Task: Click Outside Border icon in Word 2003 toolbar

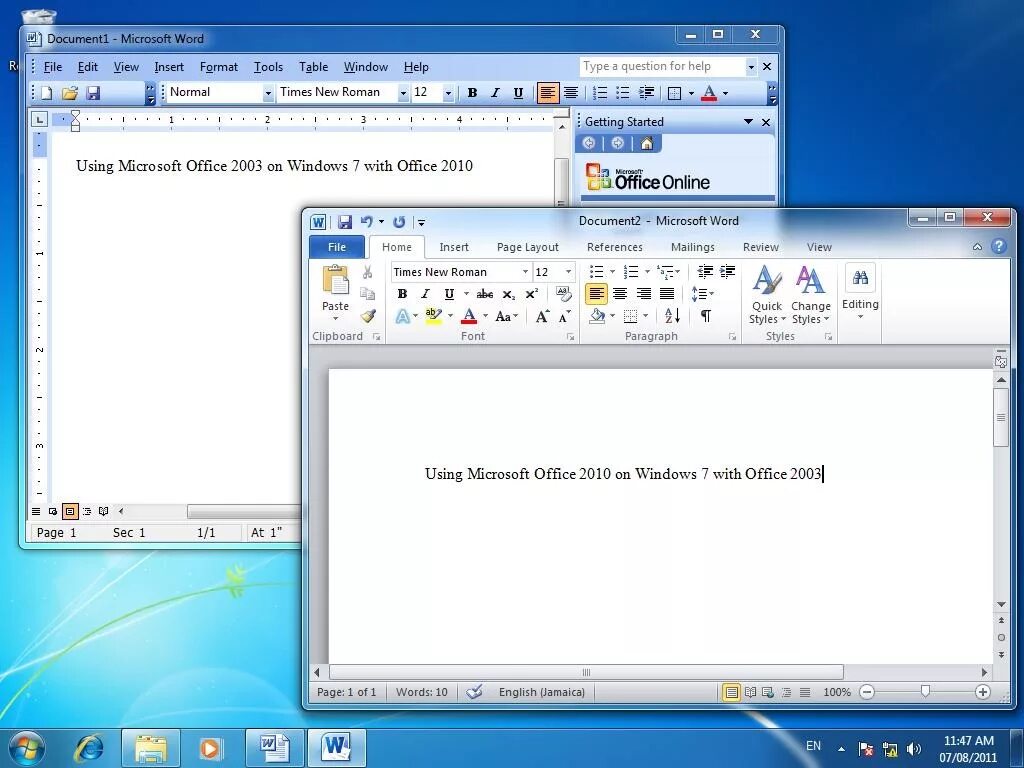Action: pyautogui.click(x=675, y=93)
